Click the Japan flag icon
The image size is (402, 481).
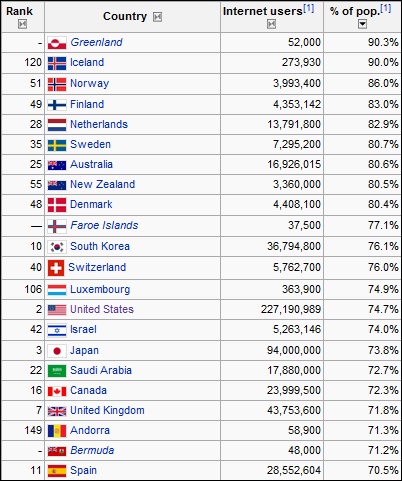click(x=57, y=351)
